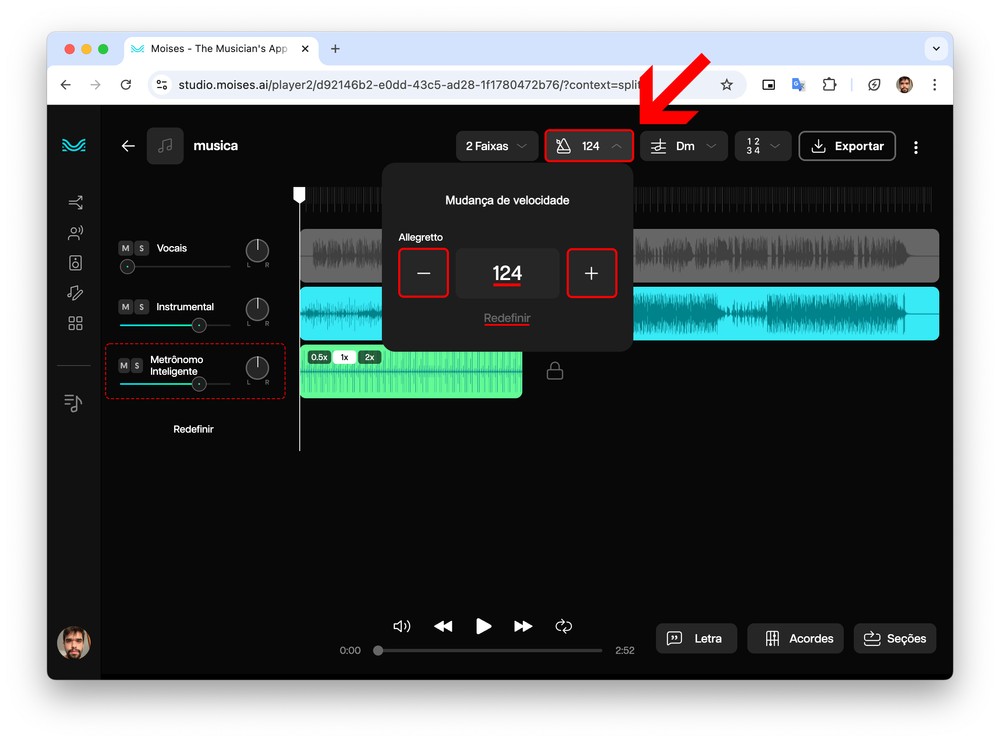Image resolution: width=1000 pixels, height=742 pixels.
Task: Mute the Vocais track
Action: pyautogui.click(x=125, y=248)
